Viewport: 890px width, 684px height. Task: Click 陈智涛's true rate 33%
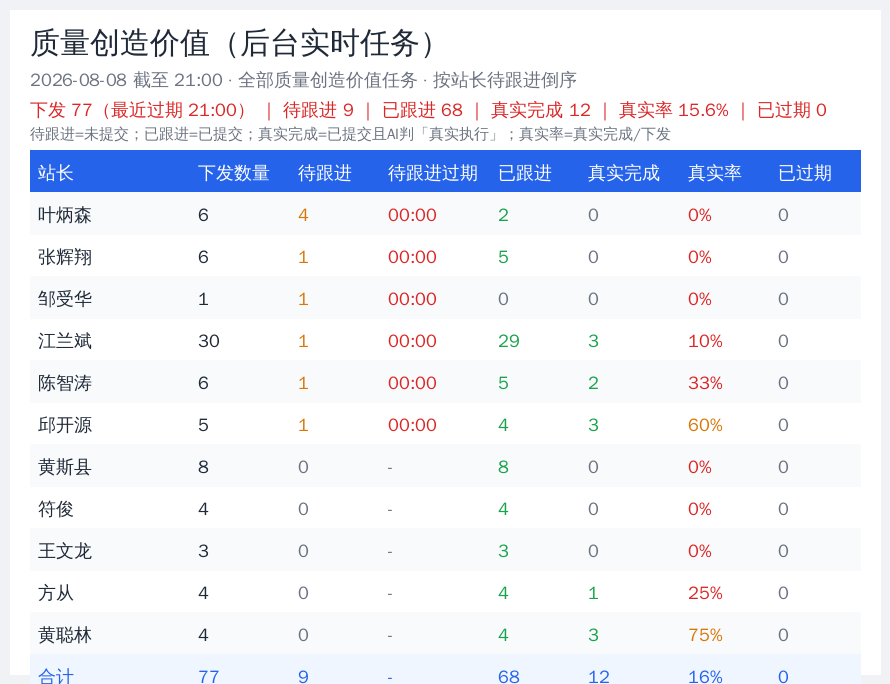(705, 383)
